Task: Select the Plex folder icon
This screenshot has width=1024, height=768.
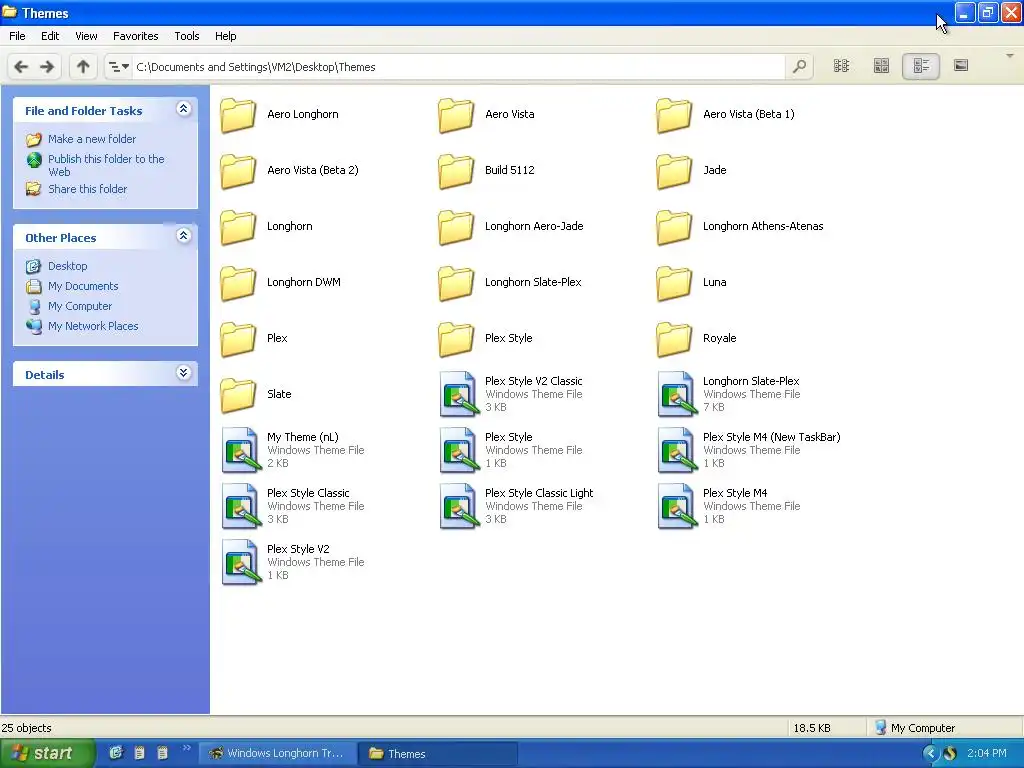Action: (x=238, y=339)
